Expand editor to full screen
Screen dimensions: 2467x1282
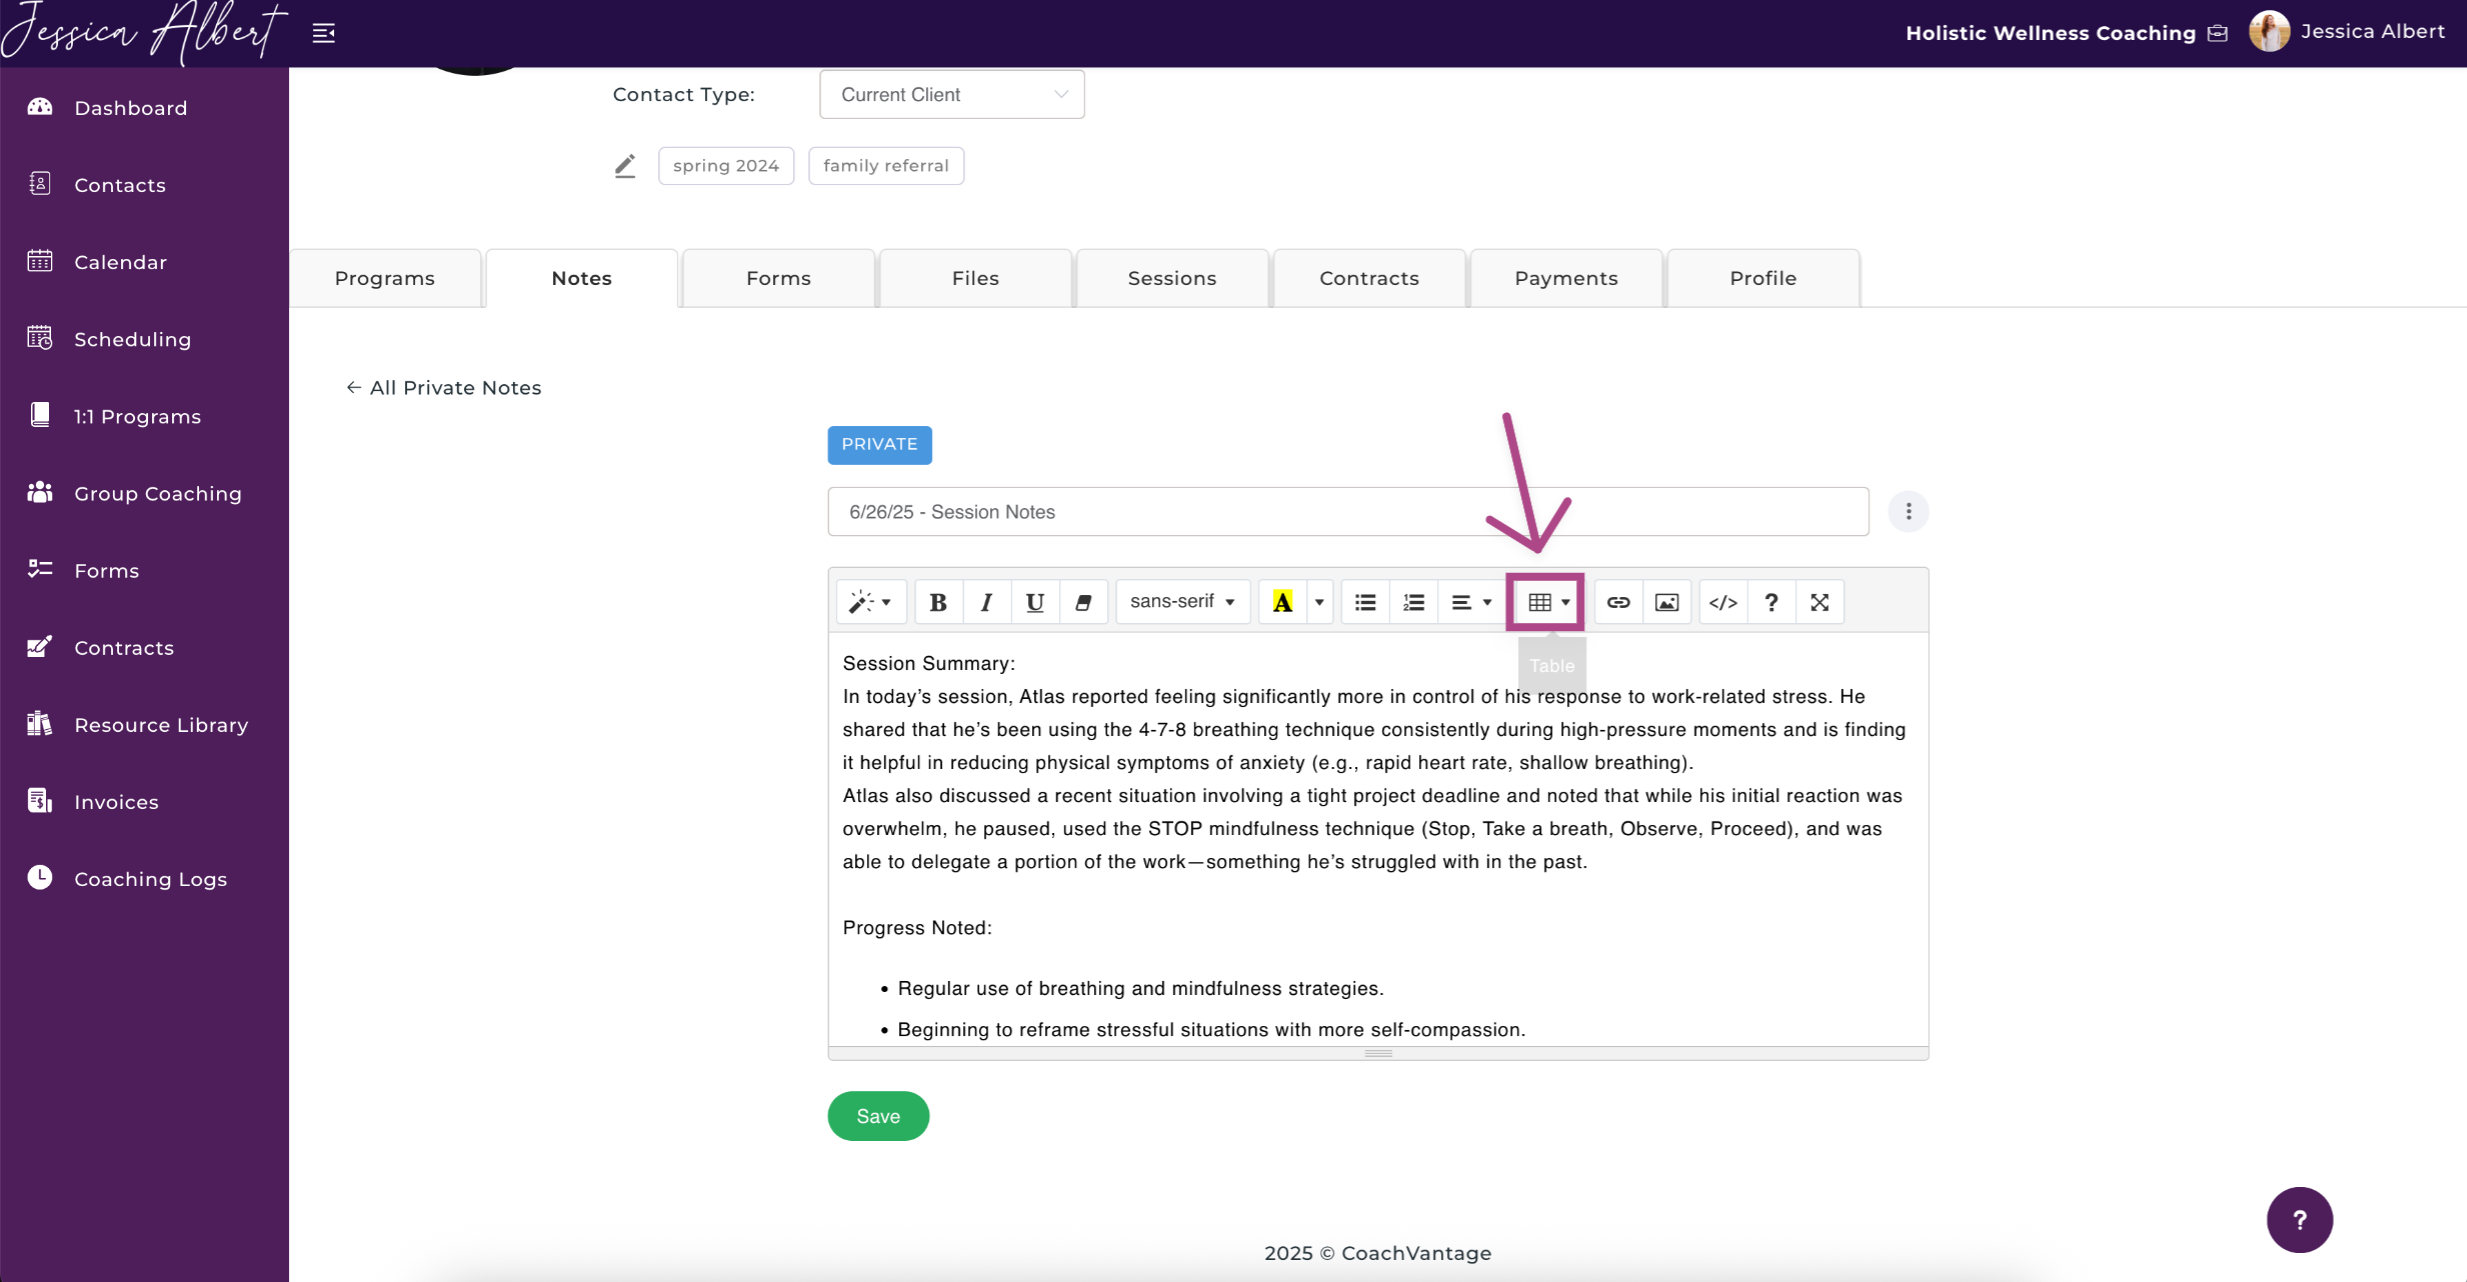point(1819,602)
